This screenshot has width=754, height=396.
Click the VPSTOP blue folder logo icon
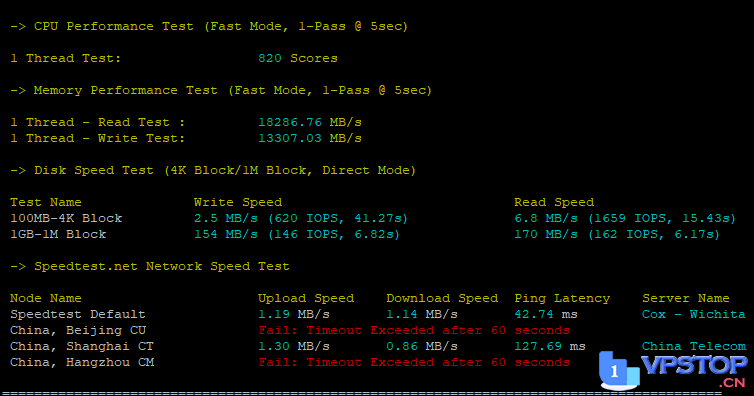[x=618, y=370]
